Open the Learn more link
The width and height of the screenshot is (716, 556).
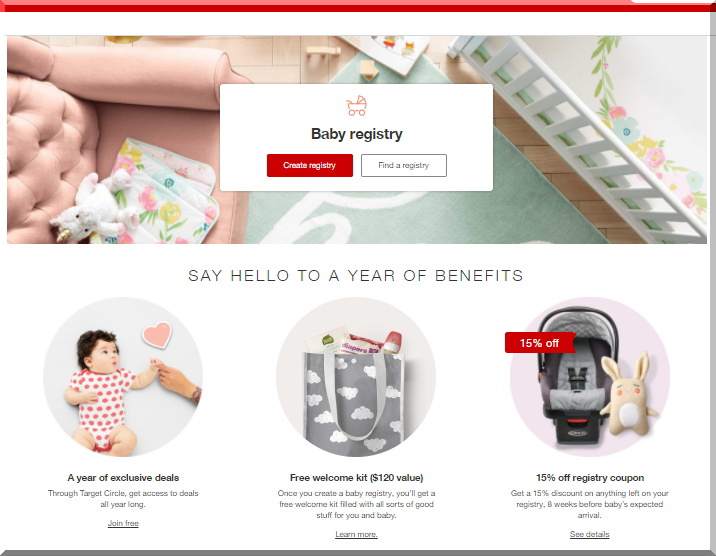coord(356,534)
